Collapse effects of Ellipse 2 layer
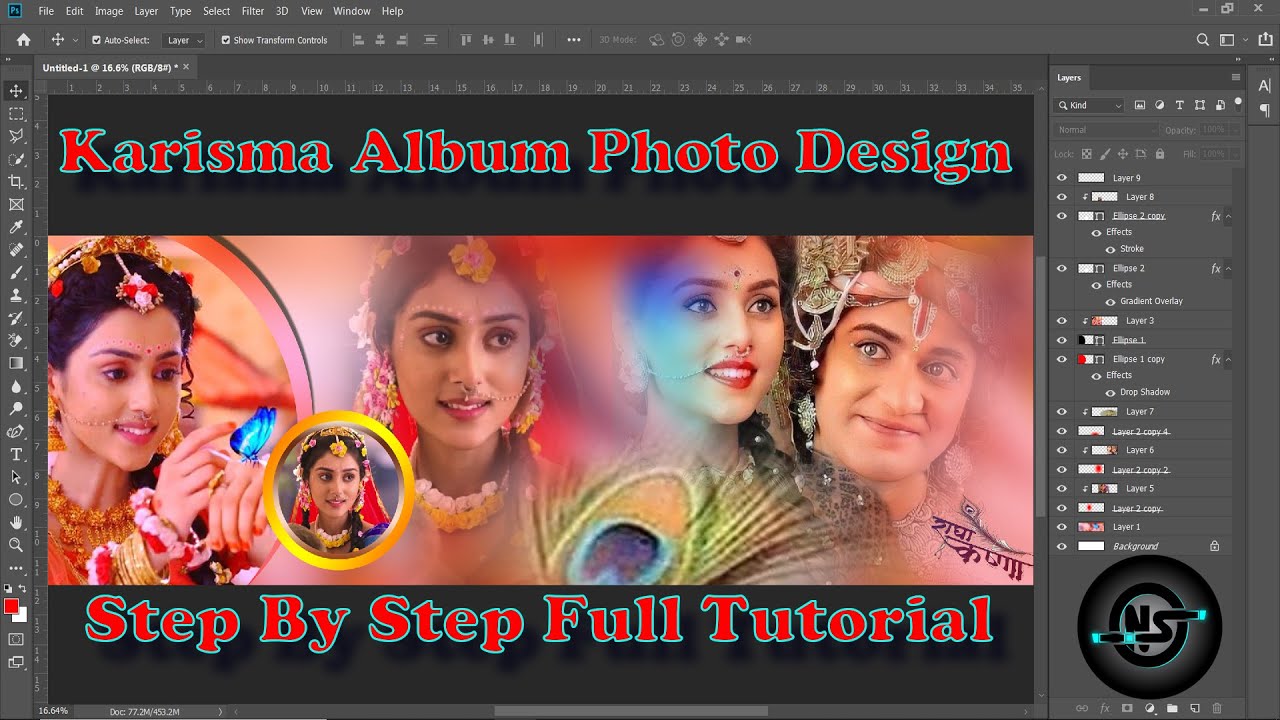This screenshot has width=1280, height=720. click(1228, 268)
